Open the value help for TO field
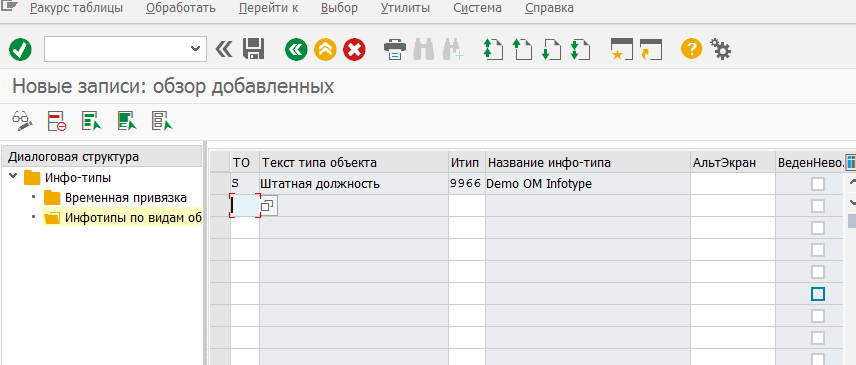 click(268, 206)
